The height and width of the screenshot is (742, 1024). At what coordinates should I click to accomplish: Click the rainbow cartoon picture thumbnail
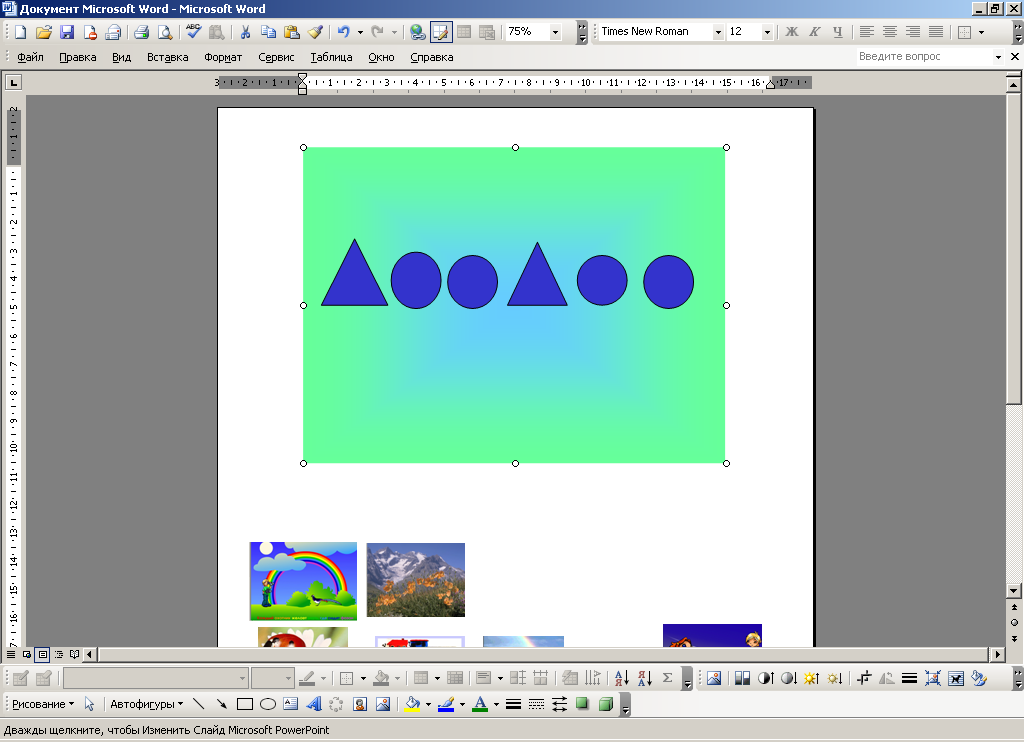pyautogui.click(x=303, y=581)
